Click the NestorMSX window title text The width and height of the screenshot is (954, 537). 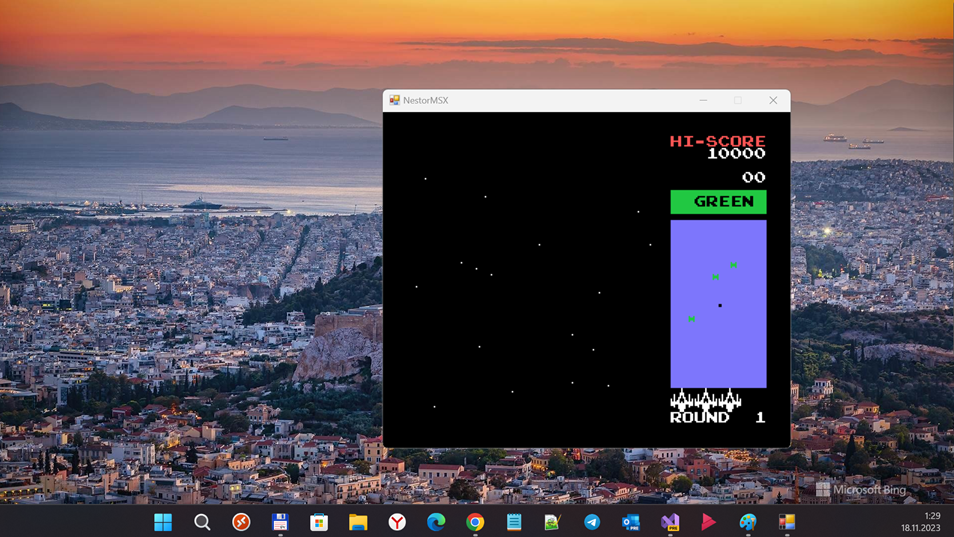tap(425, 100)
